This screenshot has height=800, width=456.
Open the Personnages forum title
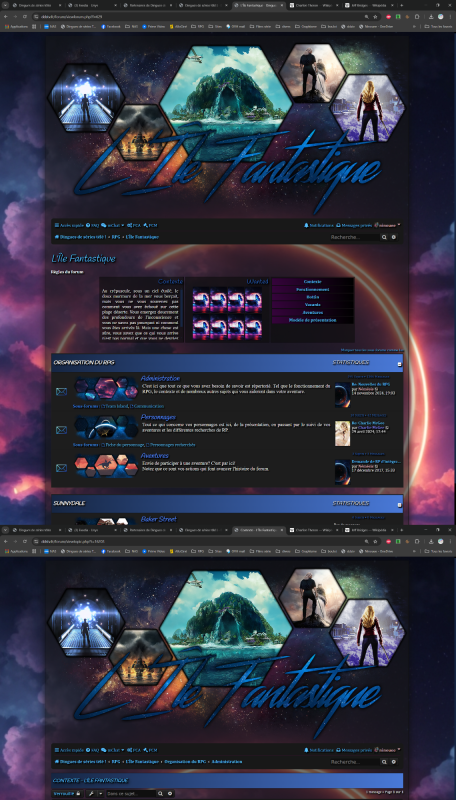[158, 417]
